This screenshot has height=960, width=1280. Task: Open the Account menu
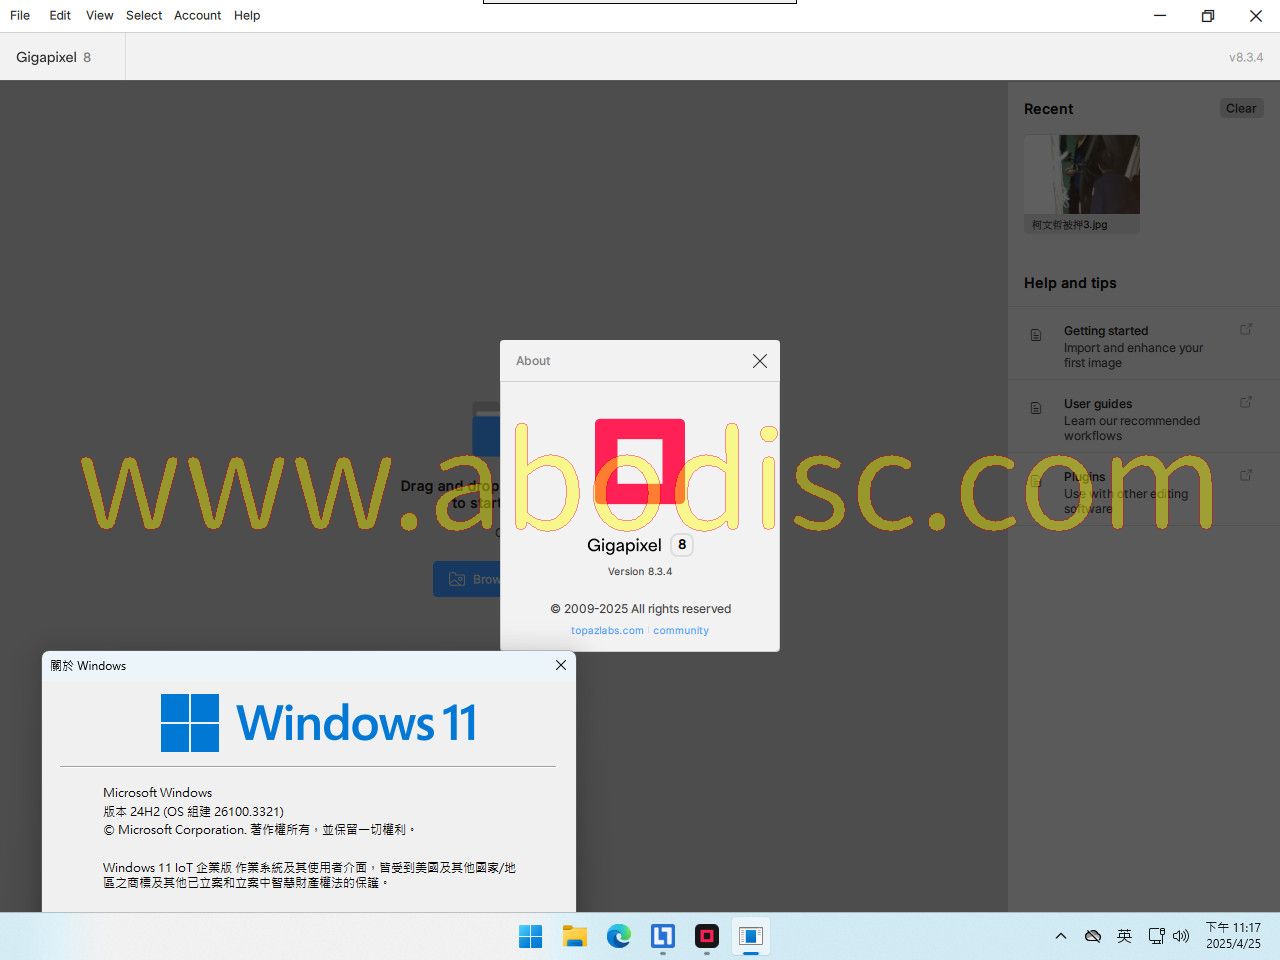coord(197,15)
